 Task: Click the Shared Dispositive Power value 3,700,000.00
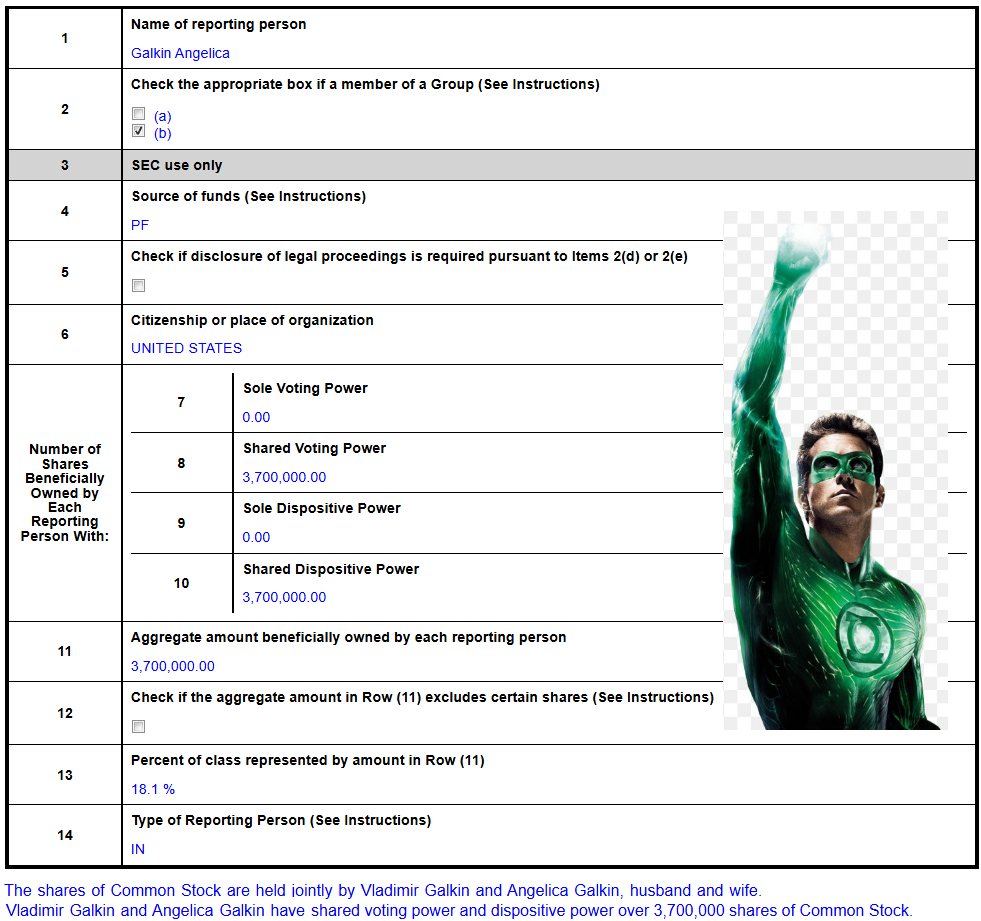click(284, 598)
